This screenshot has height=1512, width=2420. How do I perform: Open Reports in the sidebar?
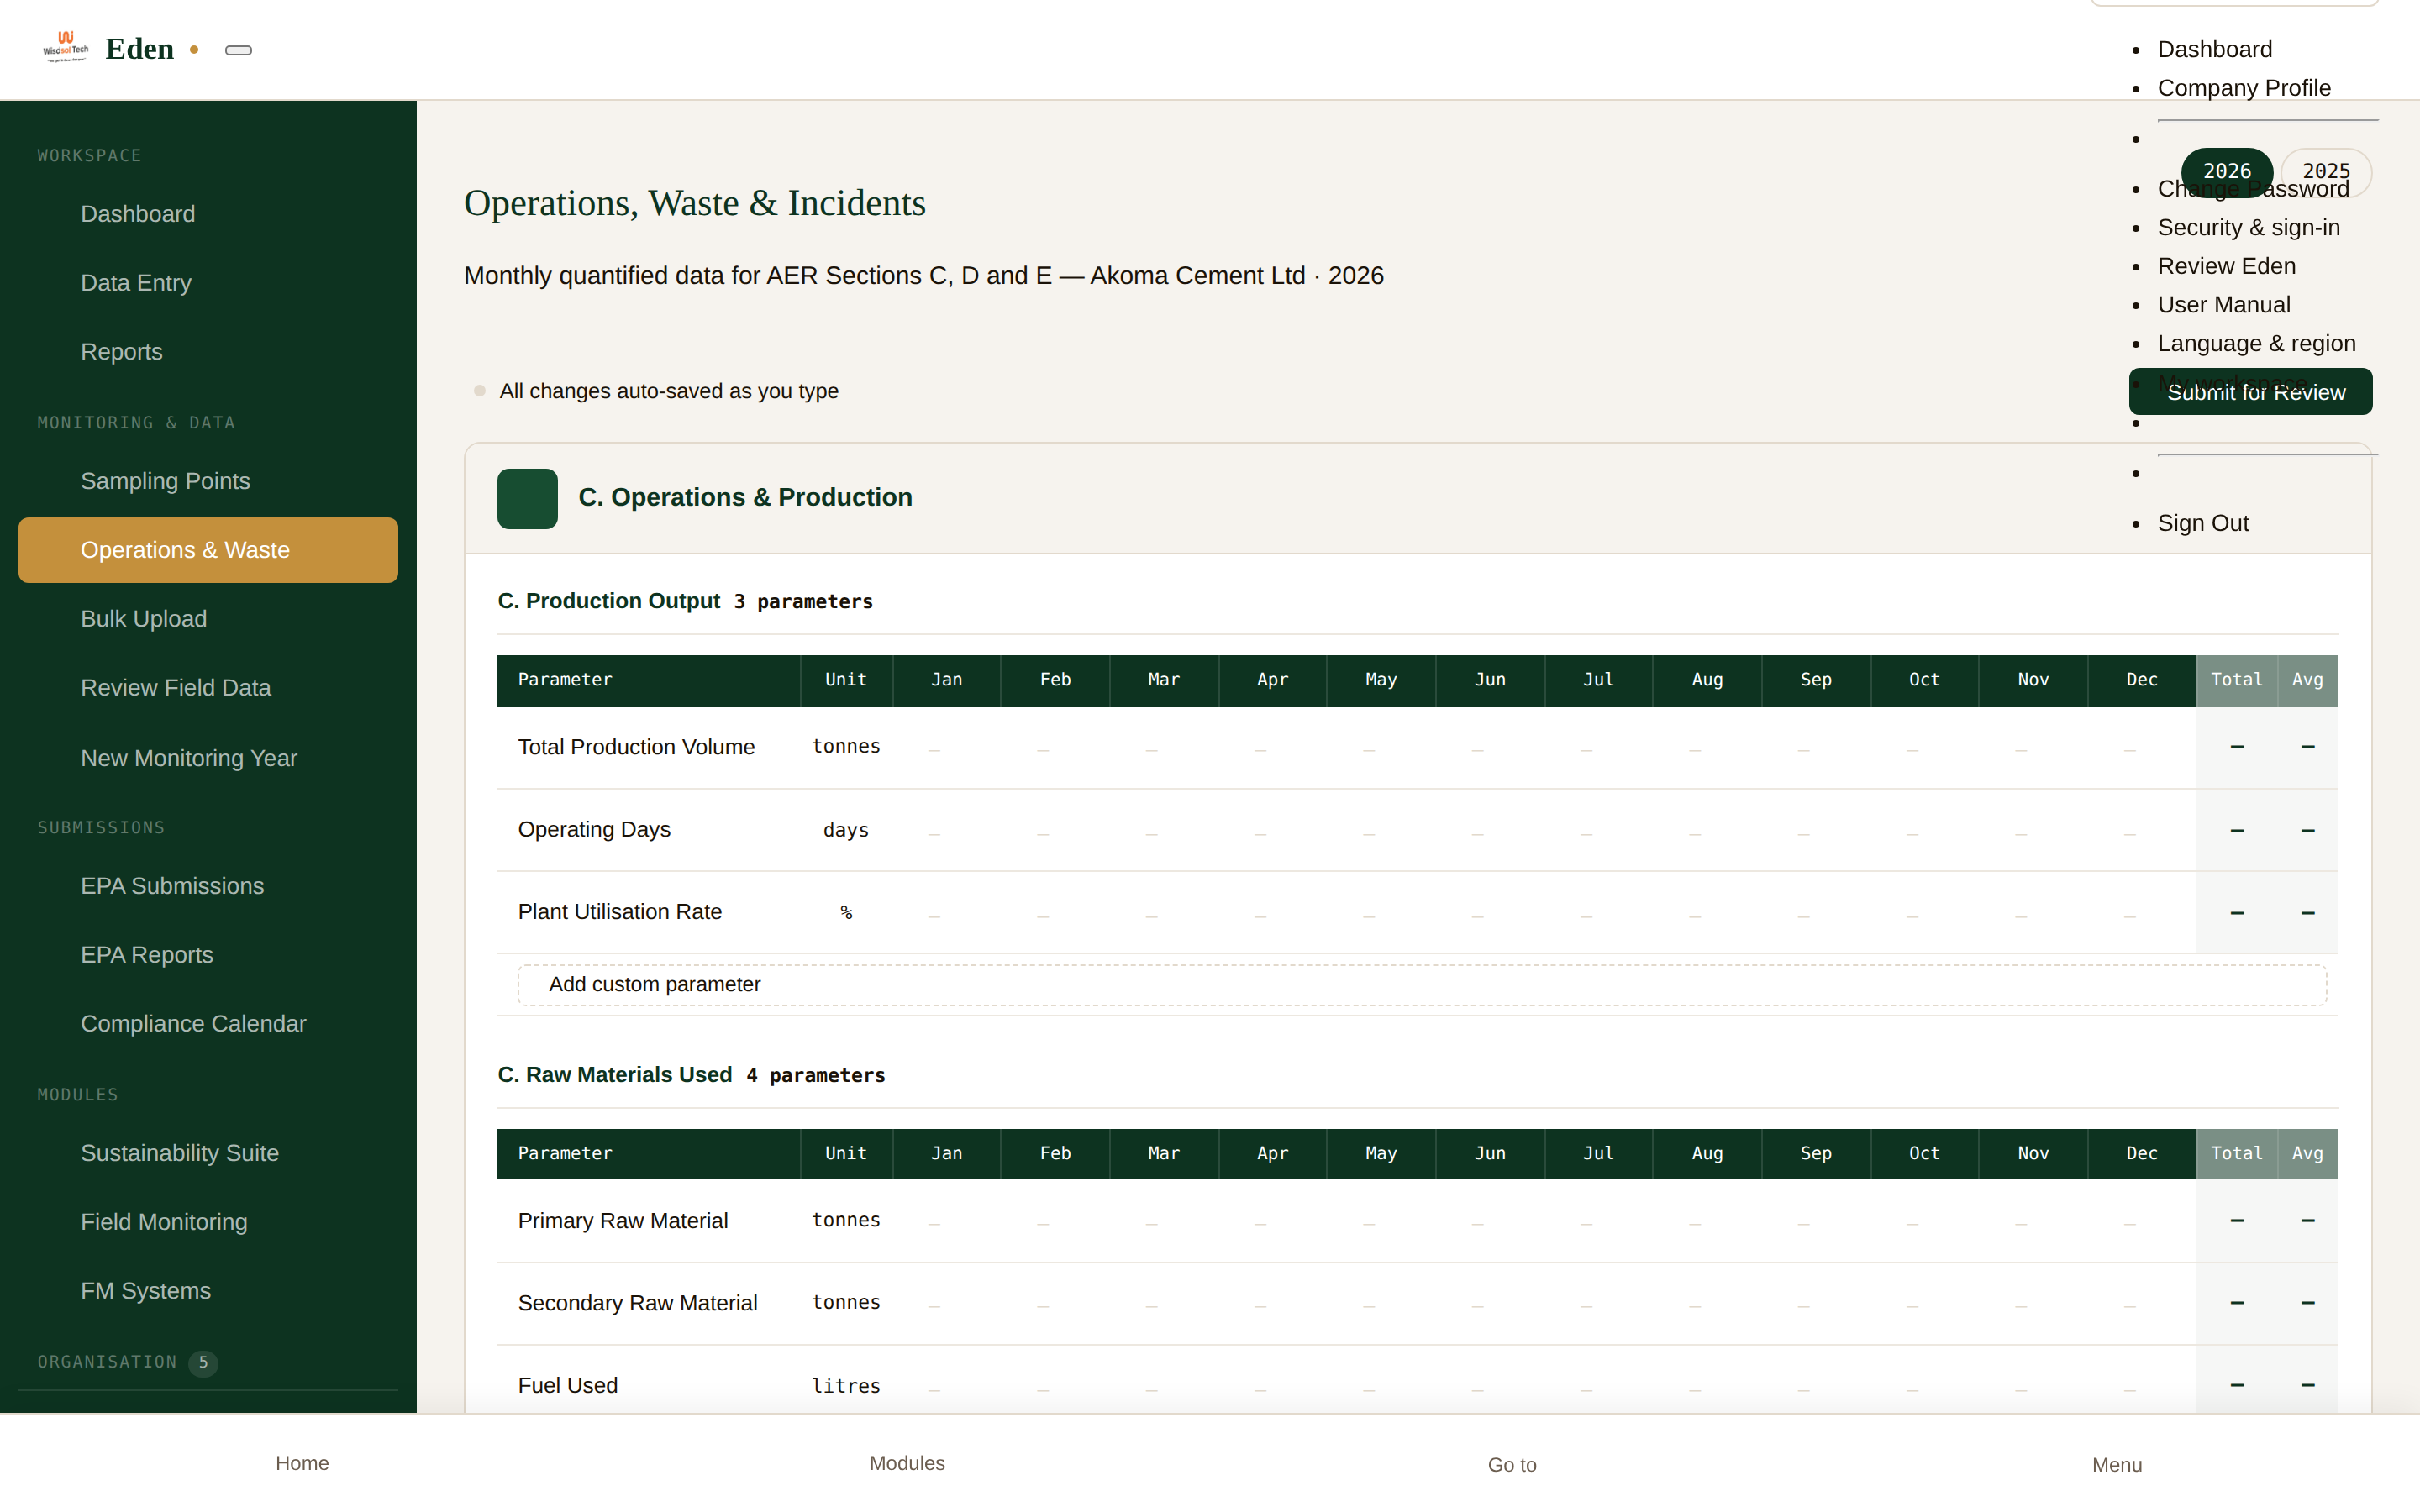[208, 352]
